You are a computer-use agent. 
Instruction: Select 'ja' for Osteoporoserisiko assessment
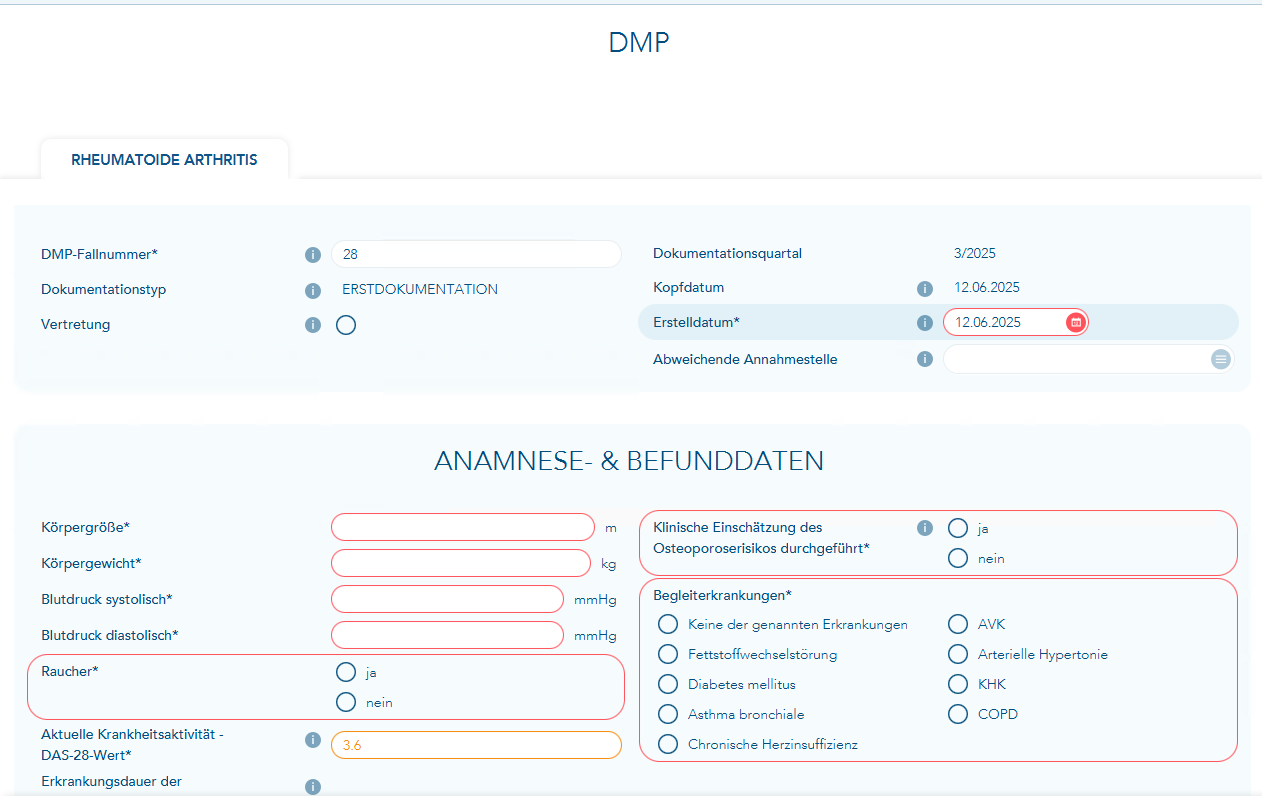pyautogui.click(x=958, y=528)
